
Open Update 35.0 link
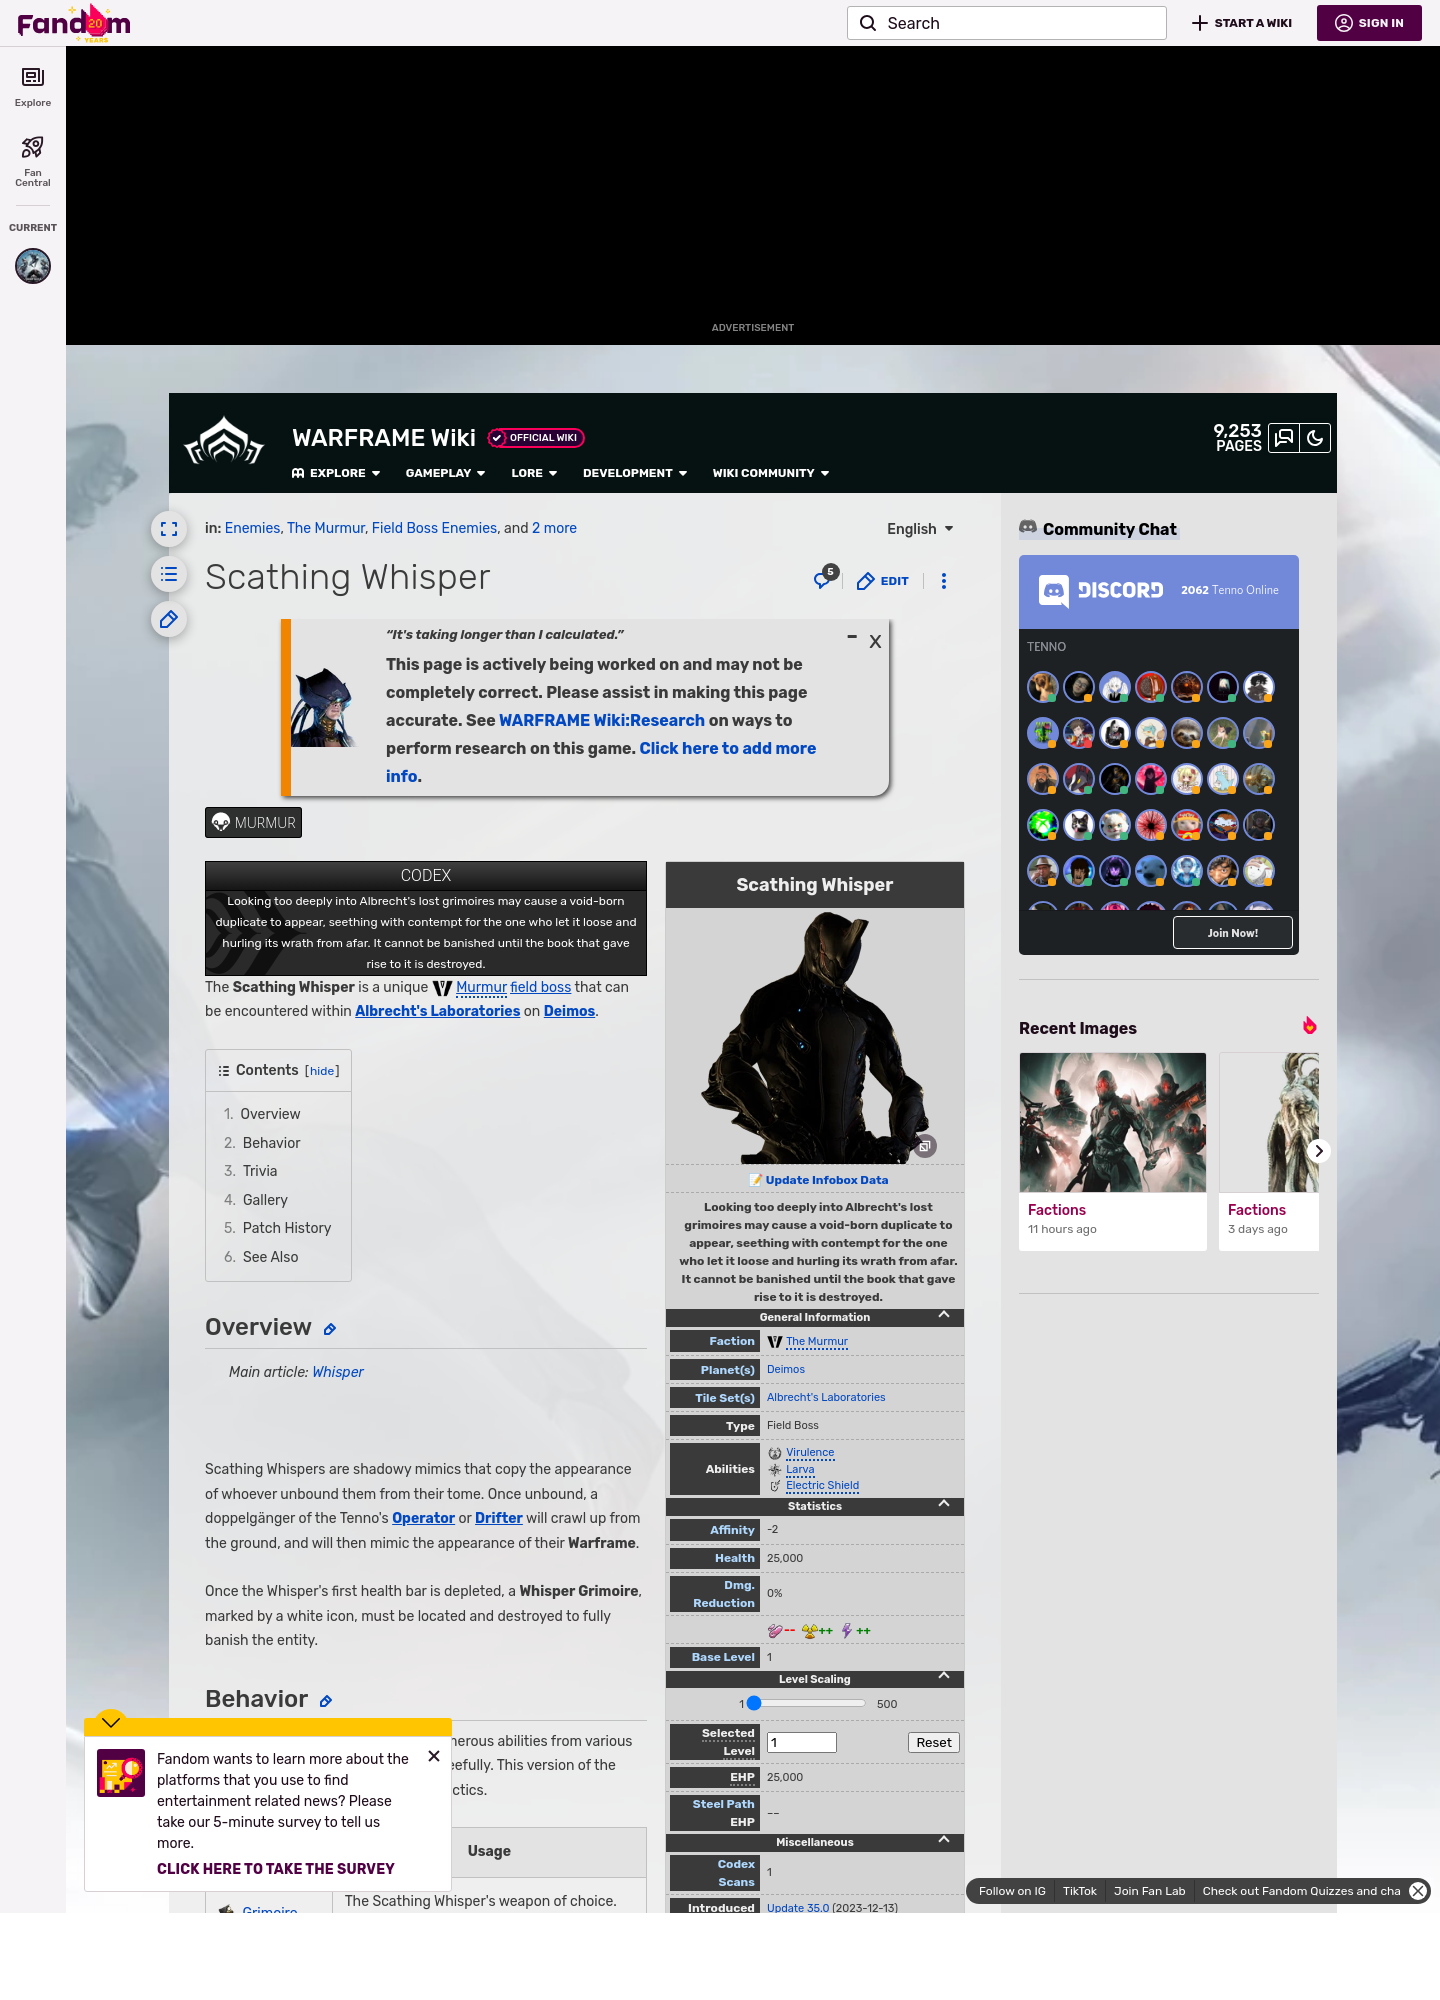click(798, 1907)
